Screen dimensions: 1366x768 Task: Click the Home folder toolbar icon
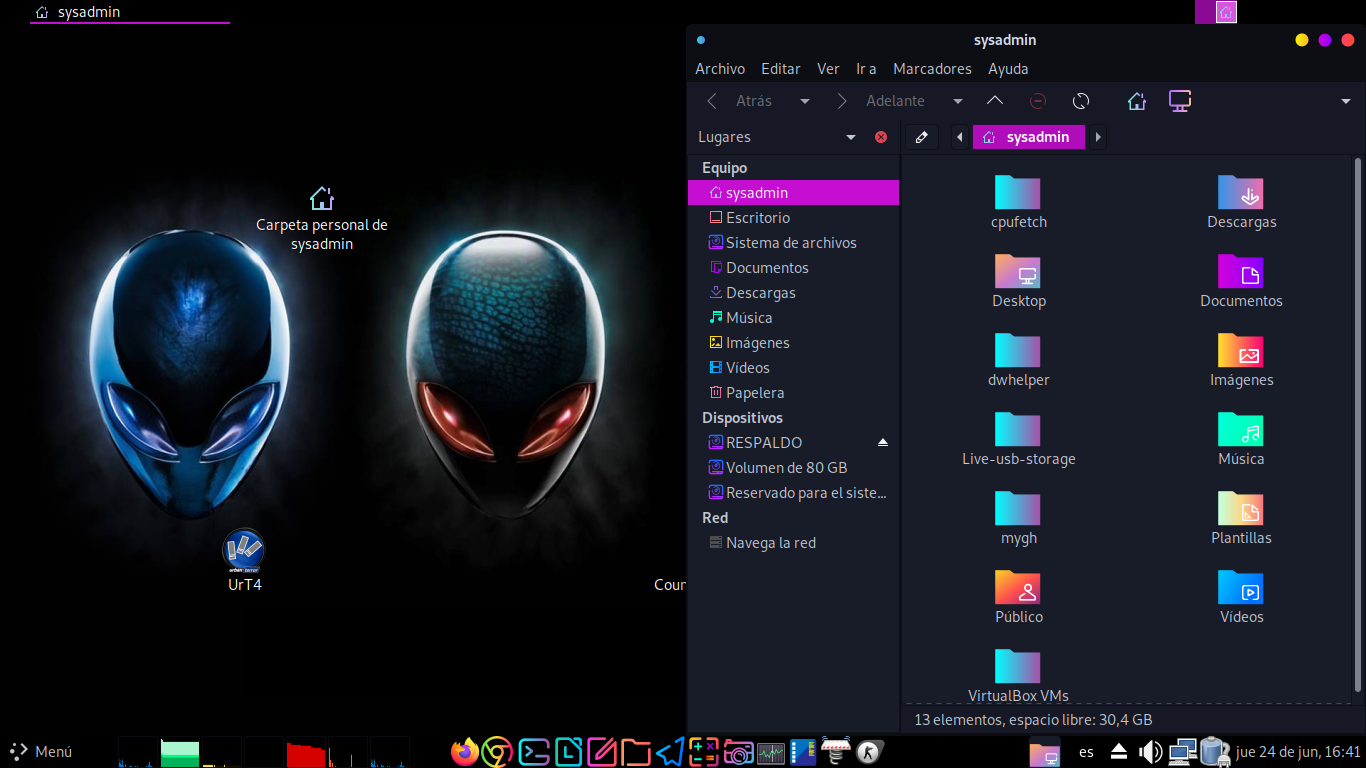[x=1136, y=101]
